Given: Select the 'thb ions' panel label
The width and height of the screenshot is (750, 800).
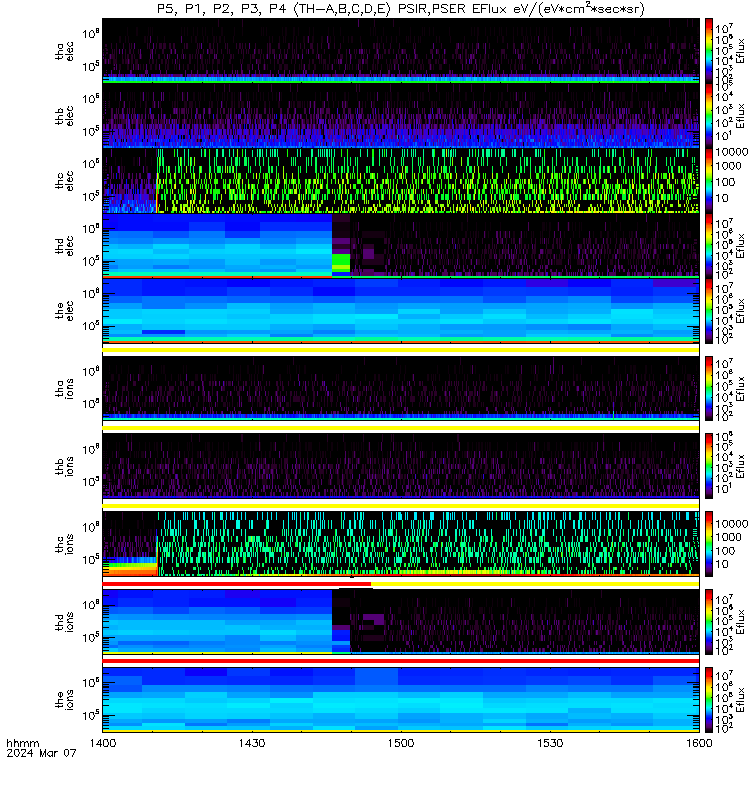Looking at the screenshot, I should 64,466.
